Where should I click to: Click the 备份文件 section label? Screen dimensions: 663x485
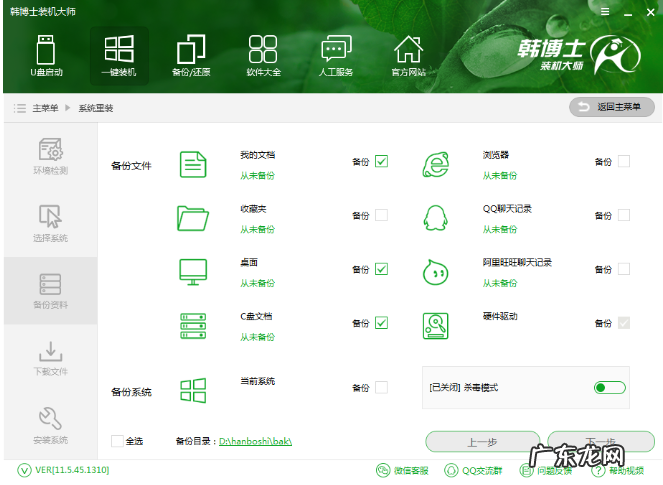click(x=131, y=166)
